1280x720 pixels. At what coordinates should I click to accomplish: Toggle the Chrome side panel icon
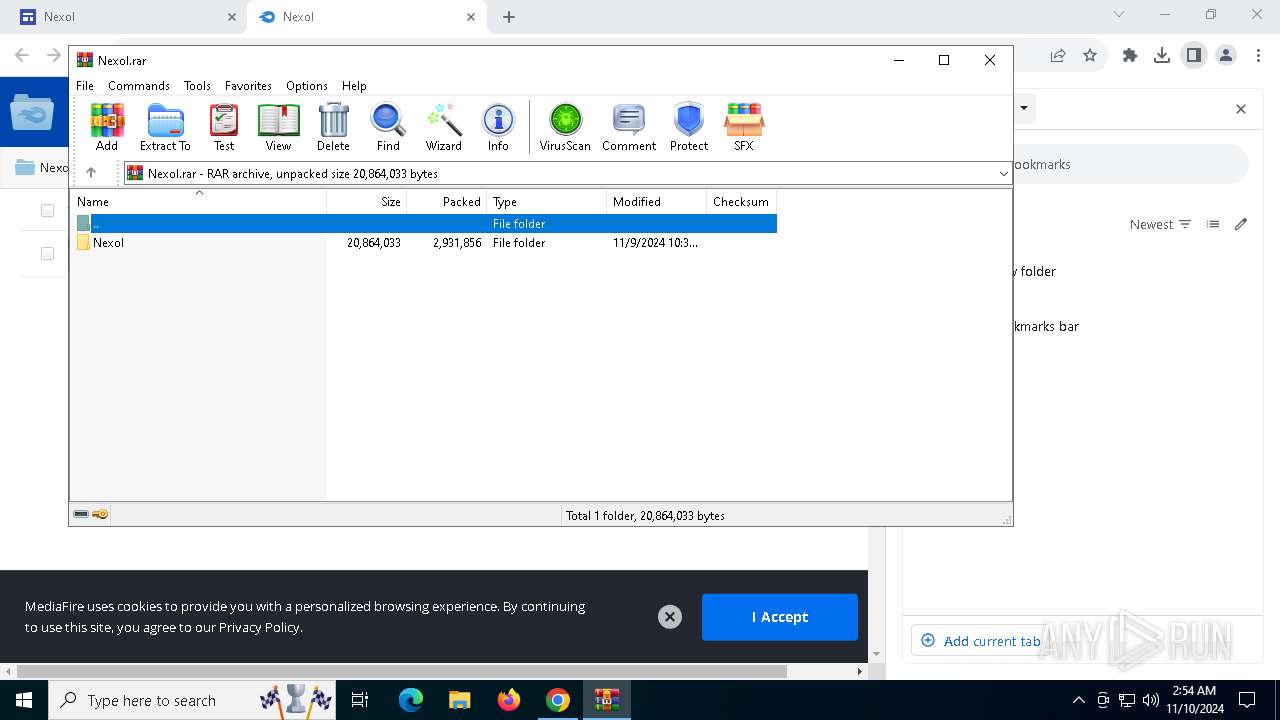pos(1194,56)
